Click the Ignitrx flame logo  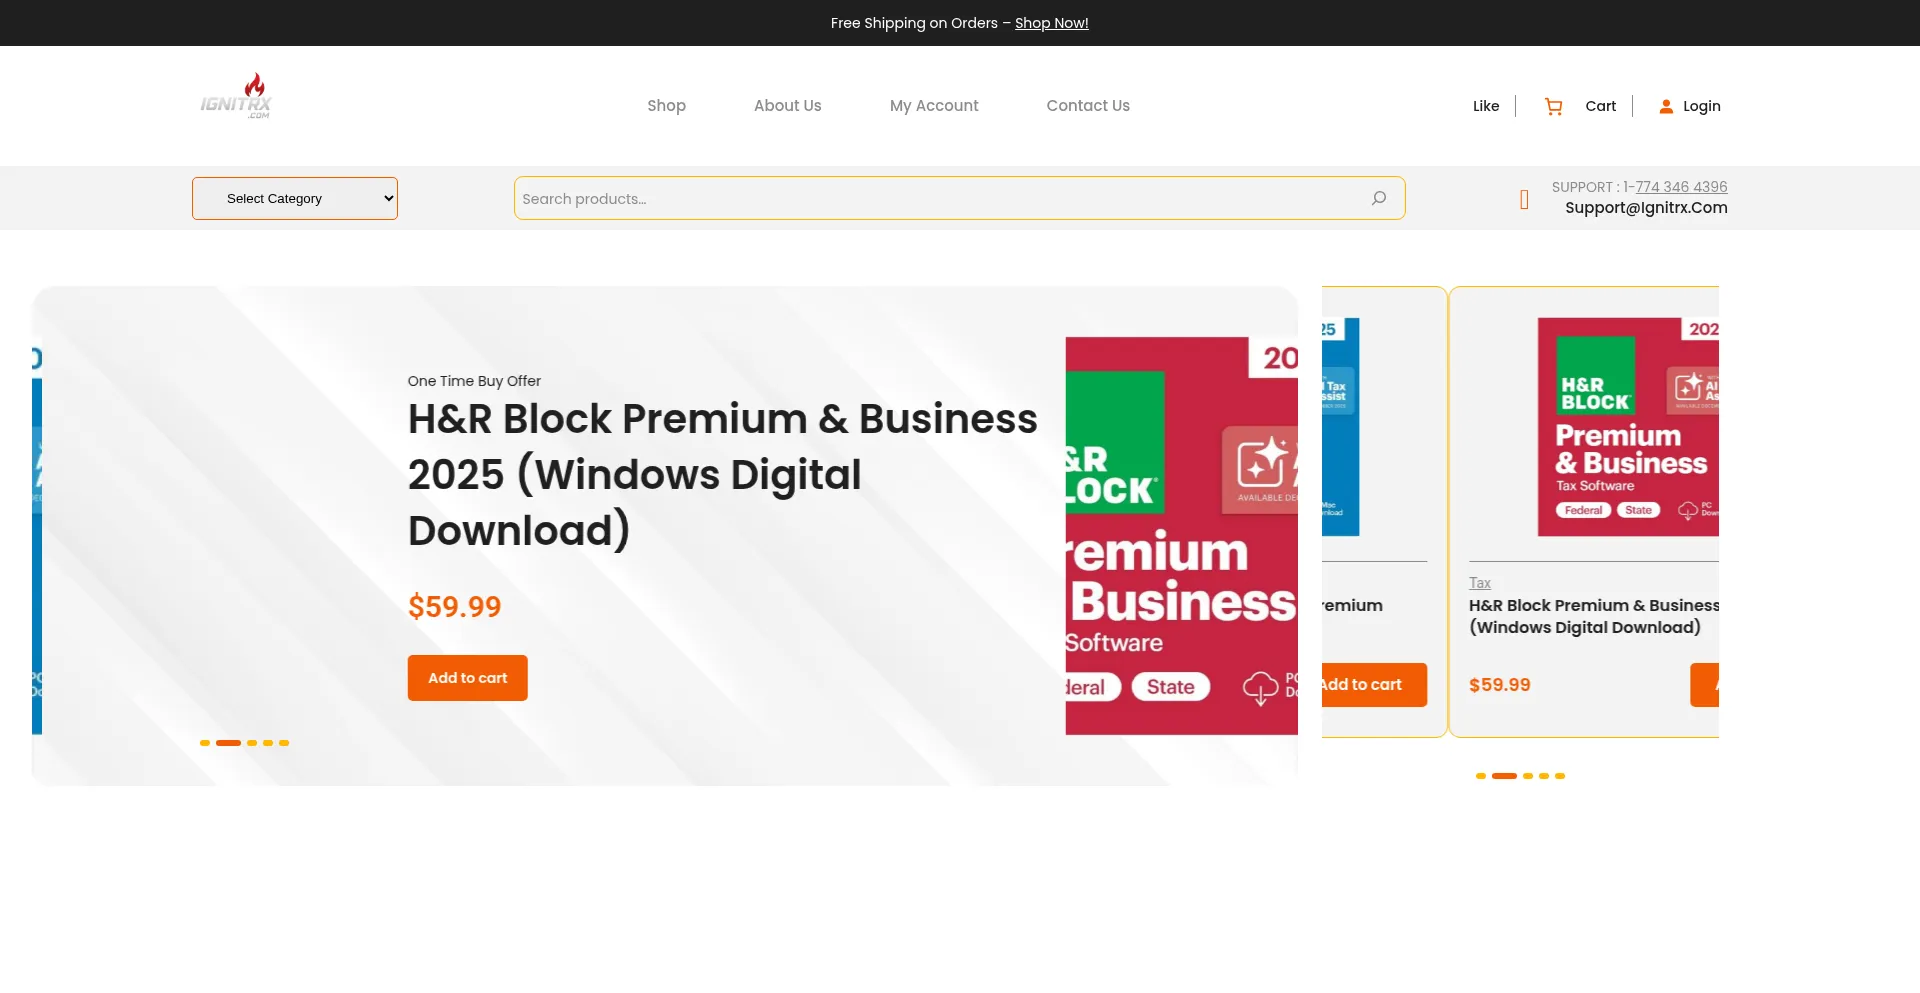(236, 96)
